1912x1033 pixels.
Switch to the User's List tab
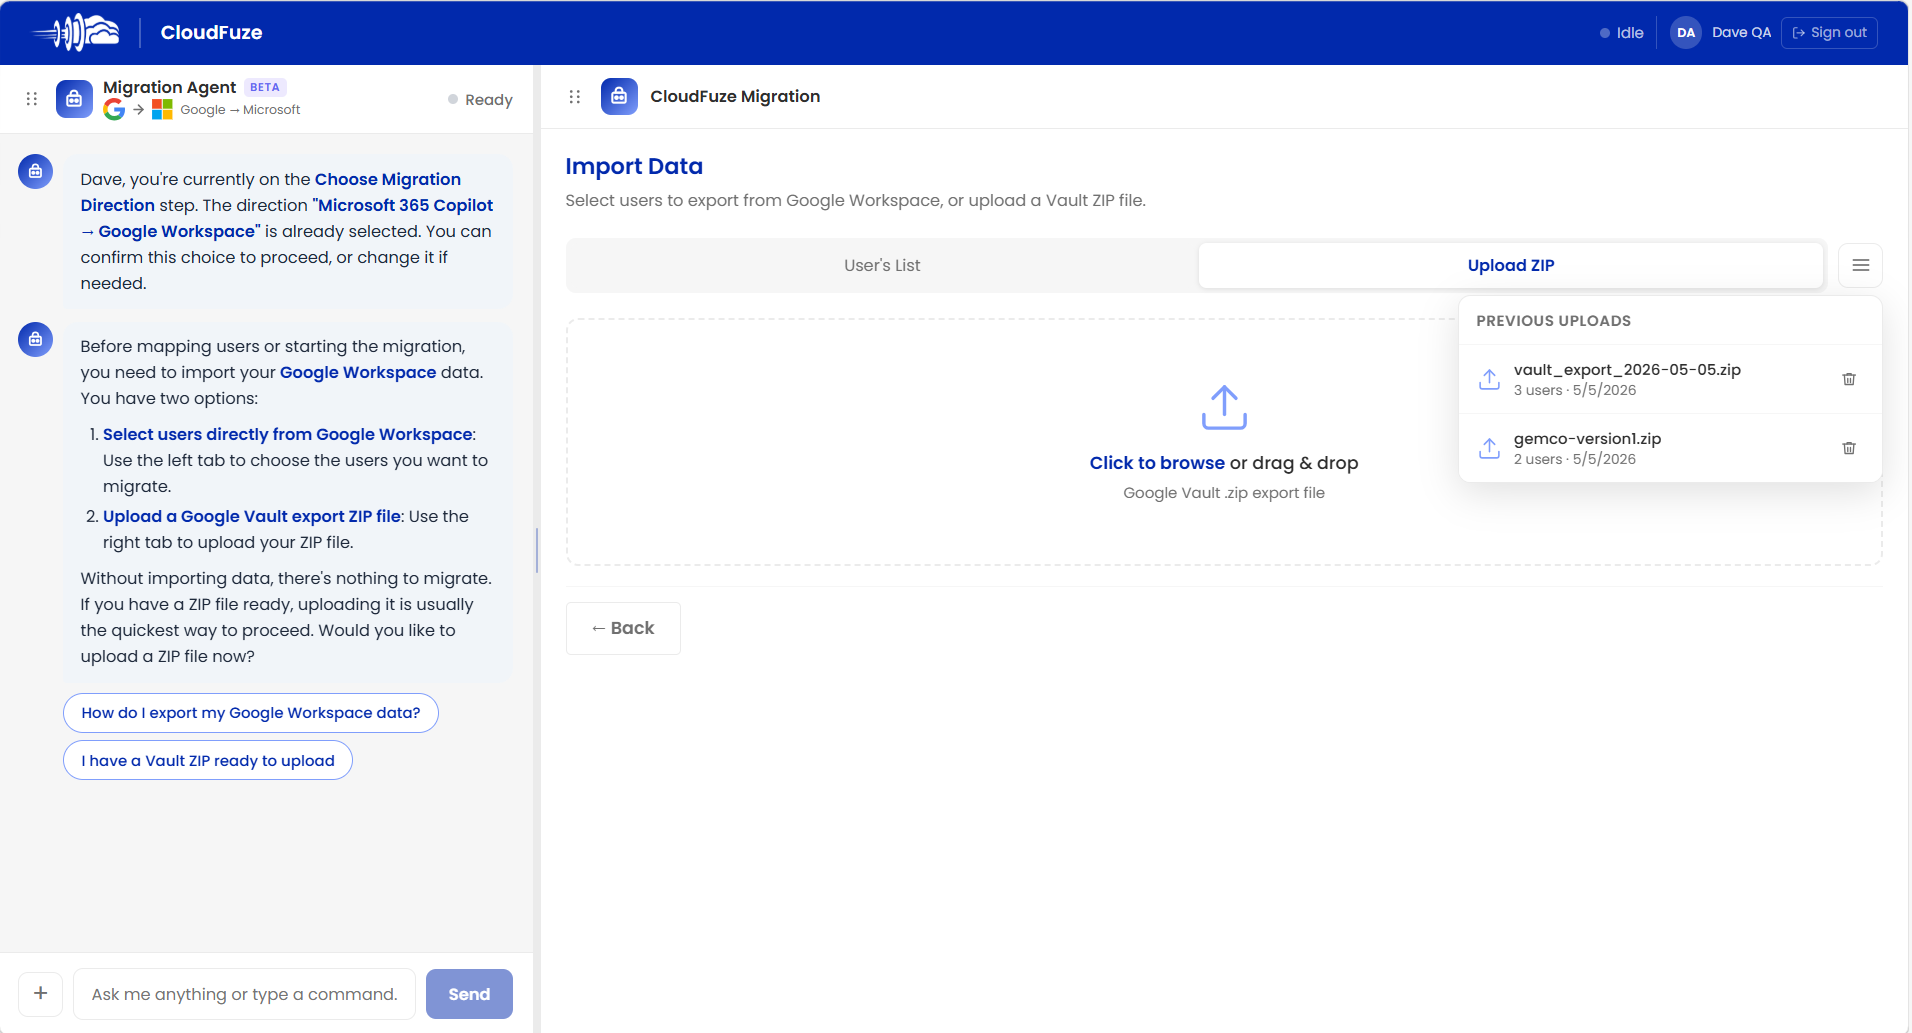(882, 265)
